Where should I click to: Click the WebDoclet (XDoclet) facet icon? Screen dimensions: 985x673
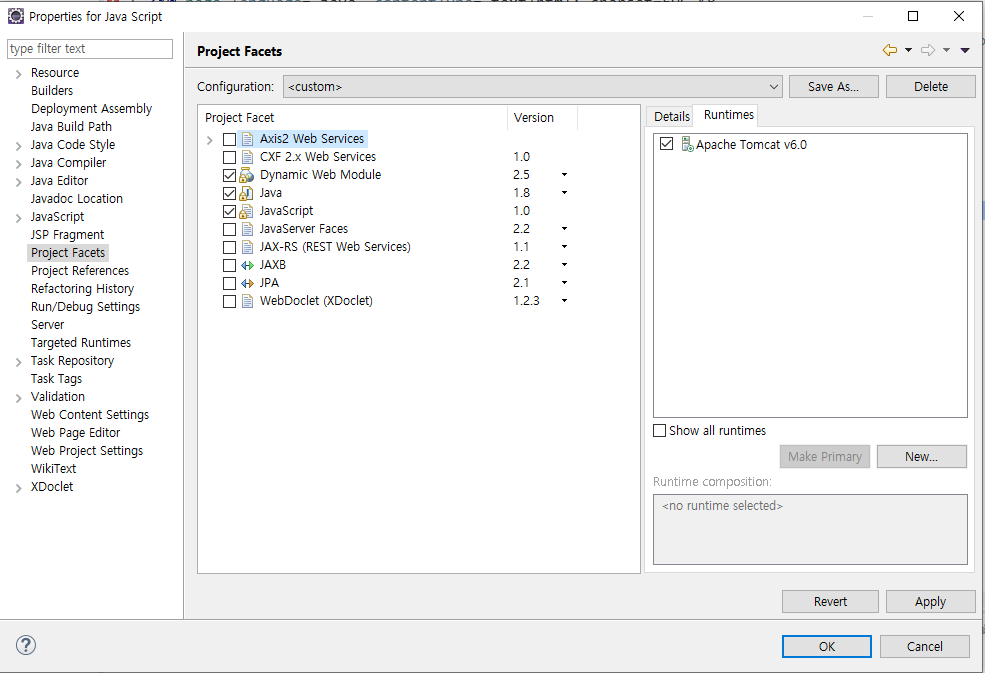(x=248, y=301)
